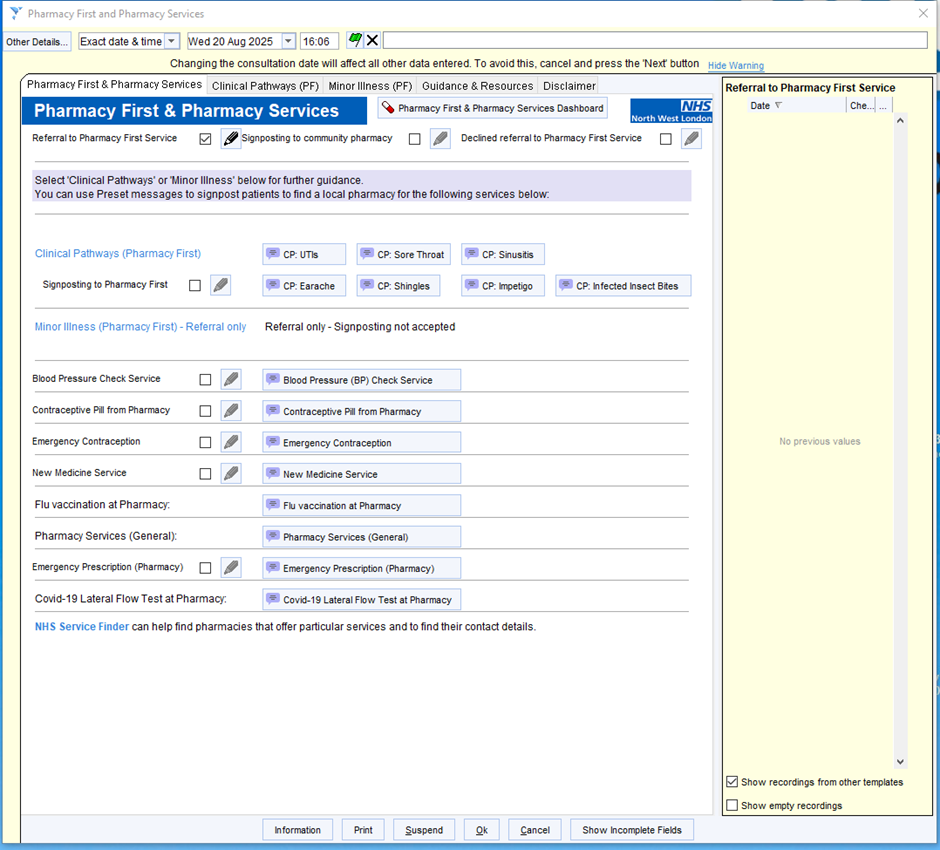940x850 pixels.
Task: Click pencil icon for Emergency Prescription (Pharmacy)
Action: click(231, 568)
